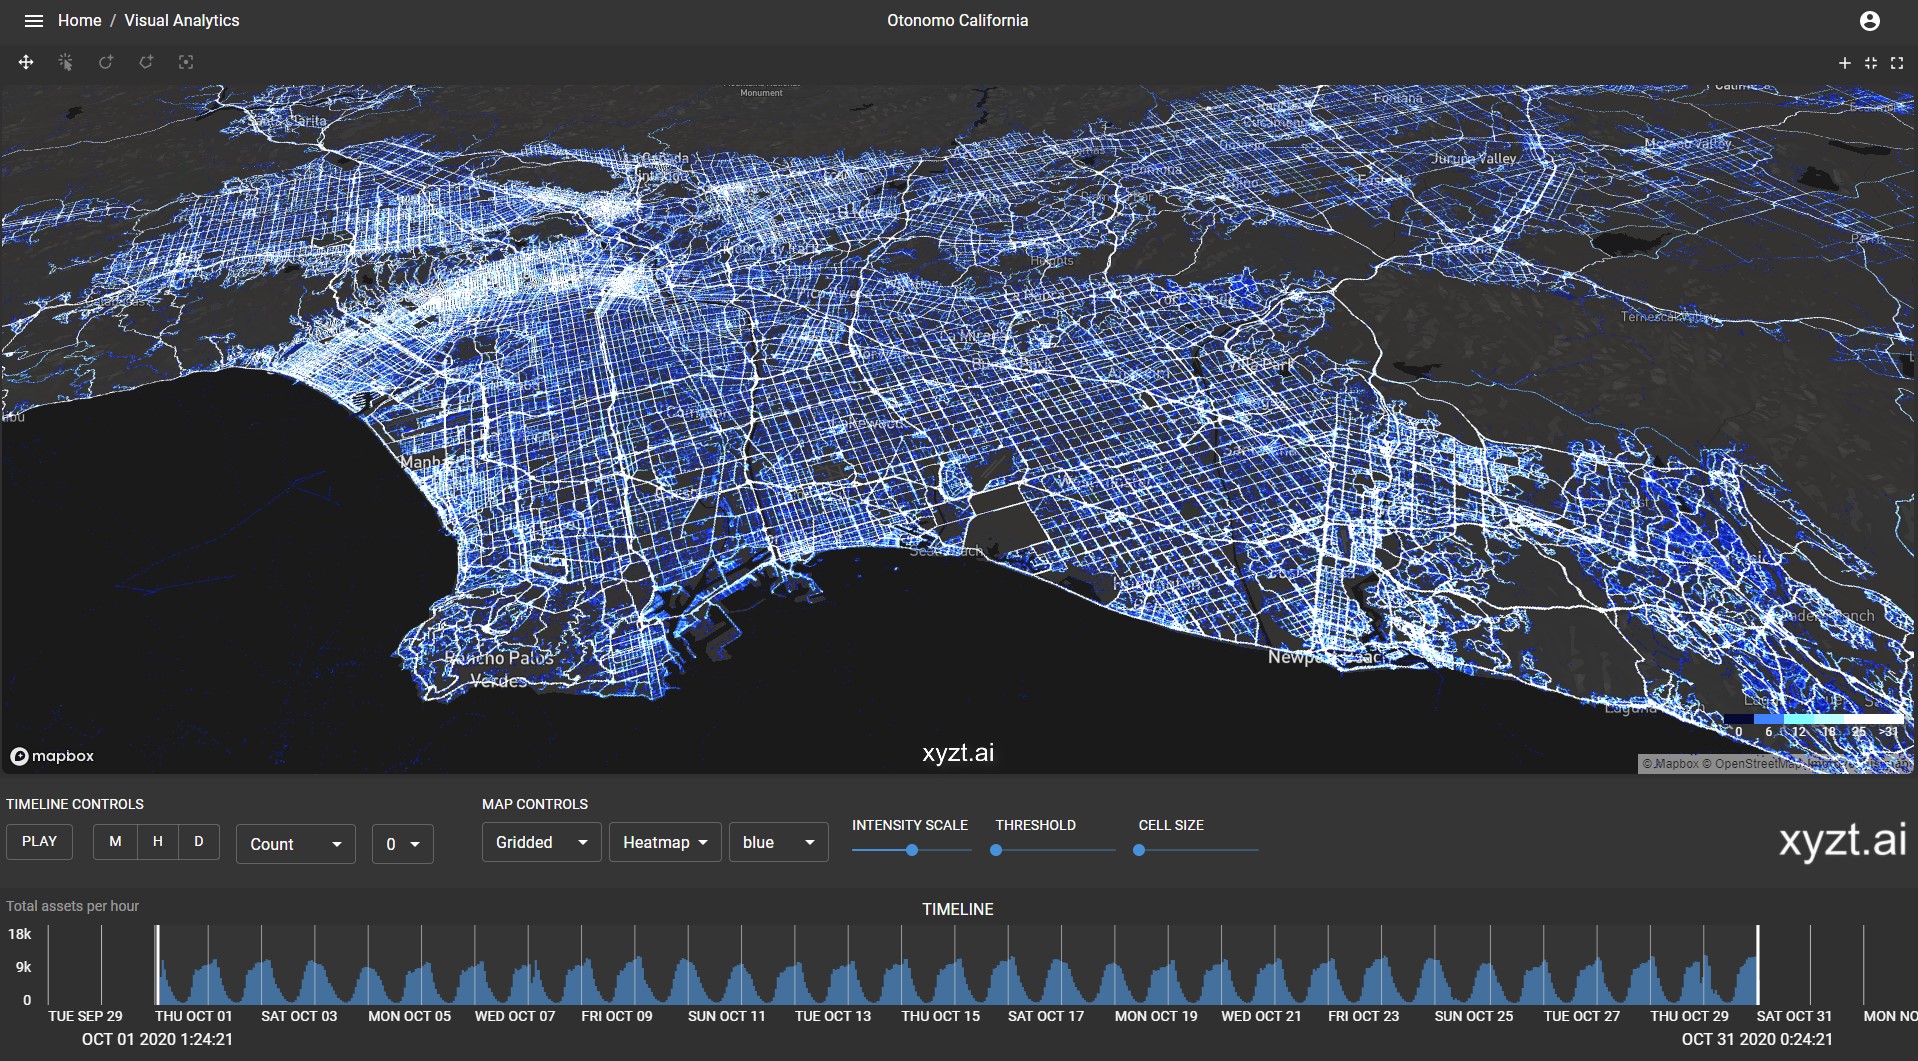This screenshot has height=1061, width=1918.
Task: Click the 'TIMELINE' heading
Action: click(x=958, y=909)
